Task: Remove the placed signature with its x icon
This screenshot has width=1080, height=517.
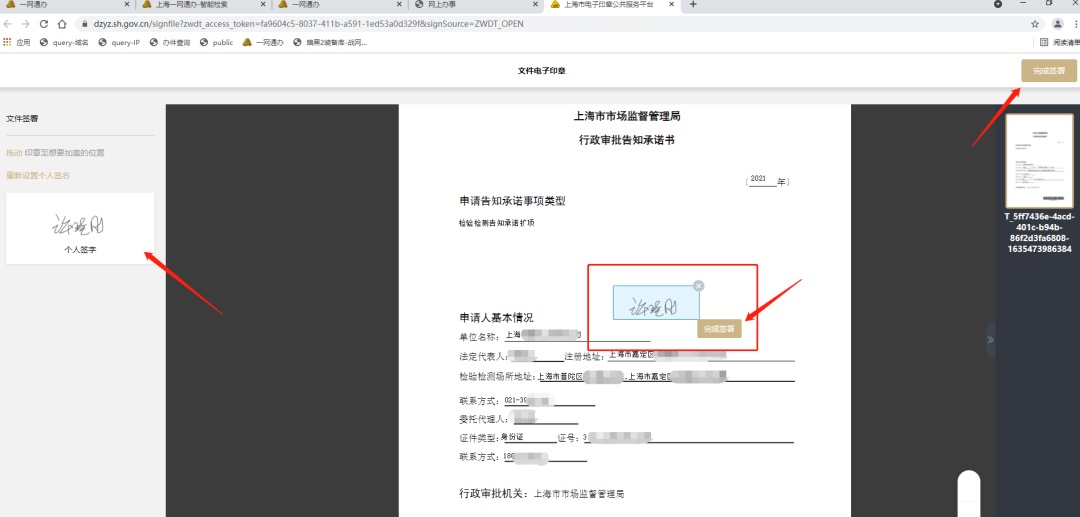Action: click(698, 286)
